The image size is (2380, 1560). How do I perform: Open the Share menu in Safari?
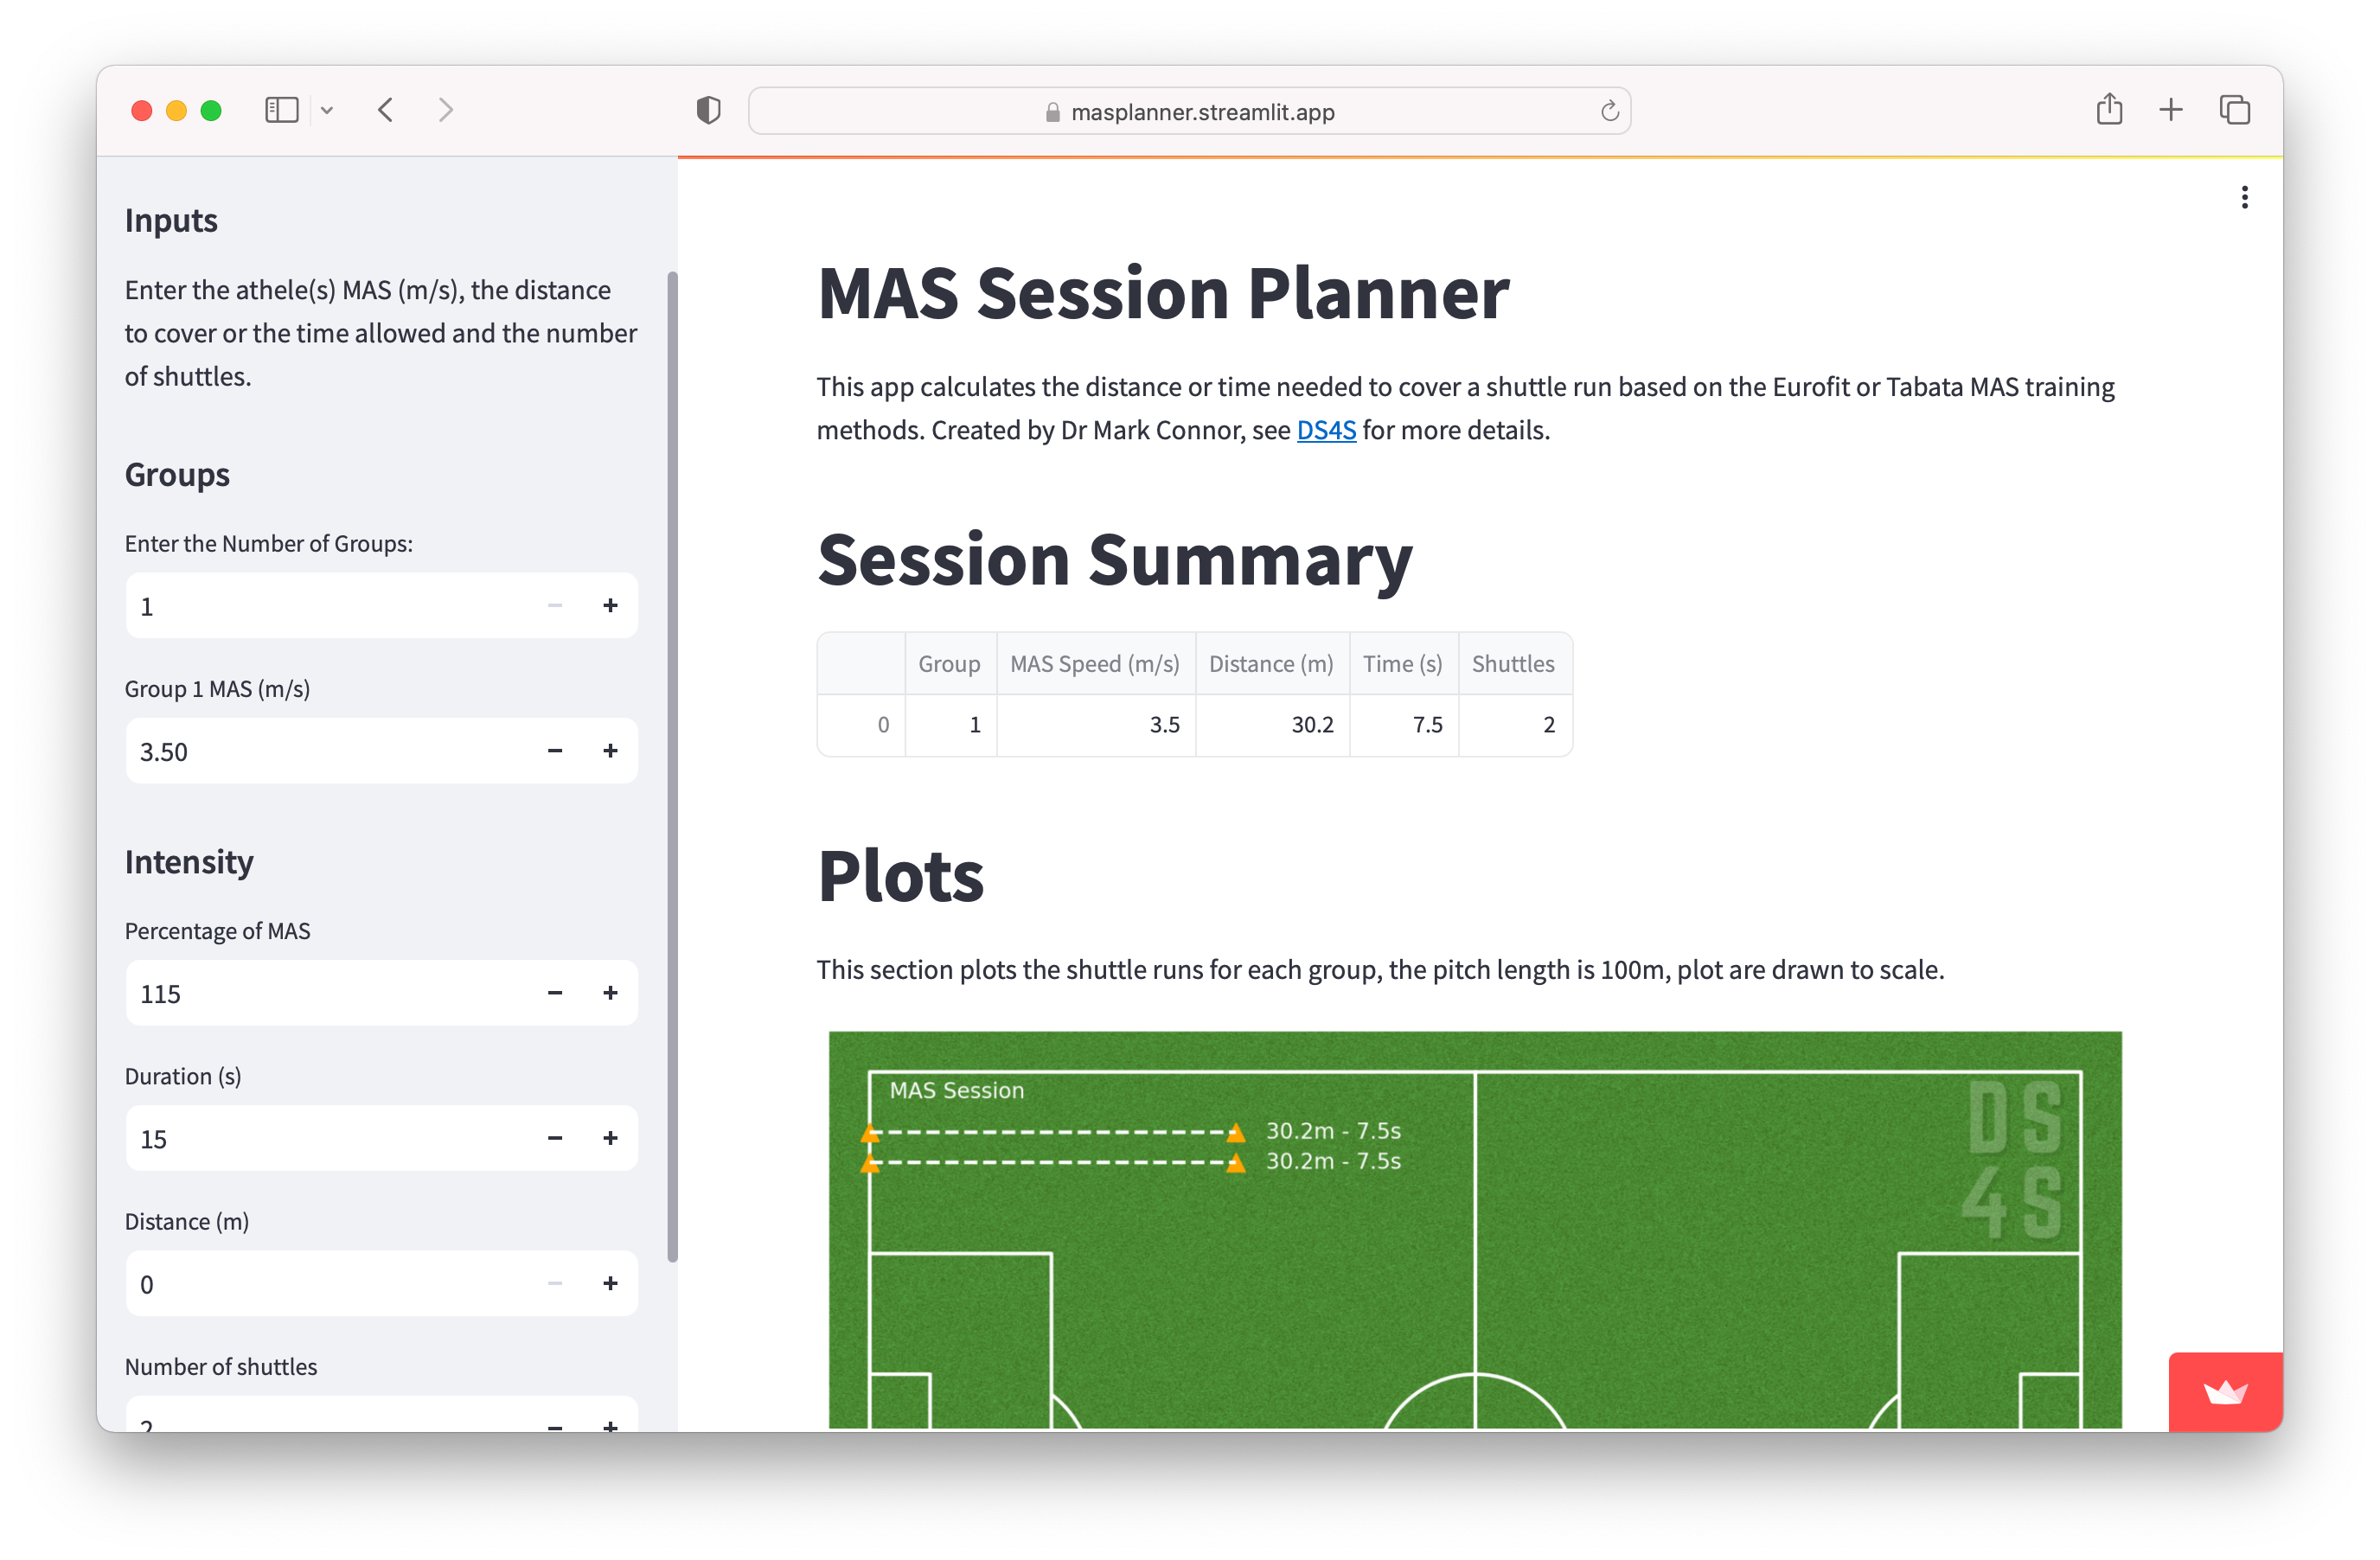(2110, 109)
